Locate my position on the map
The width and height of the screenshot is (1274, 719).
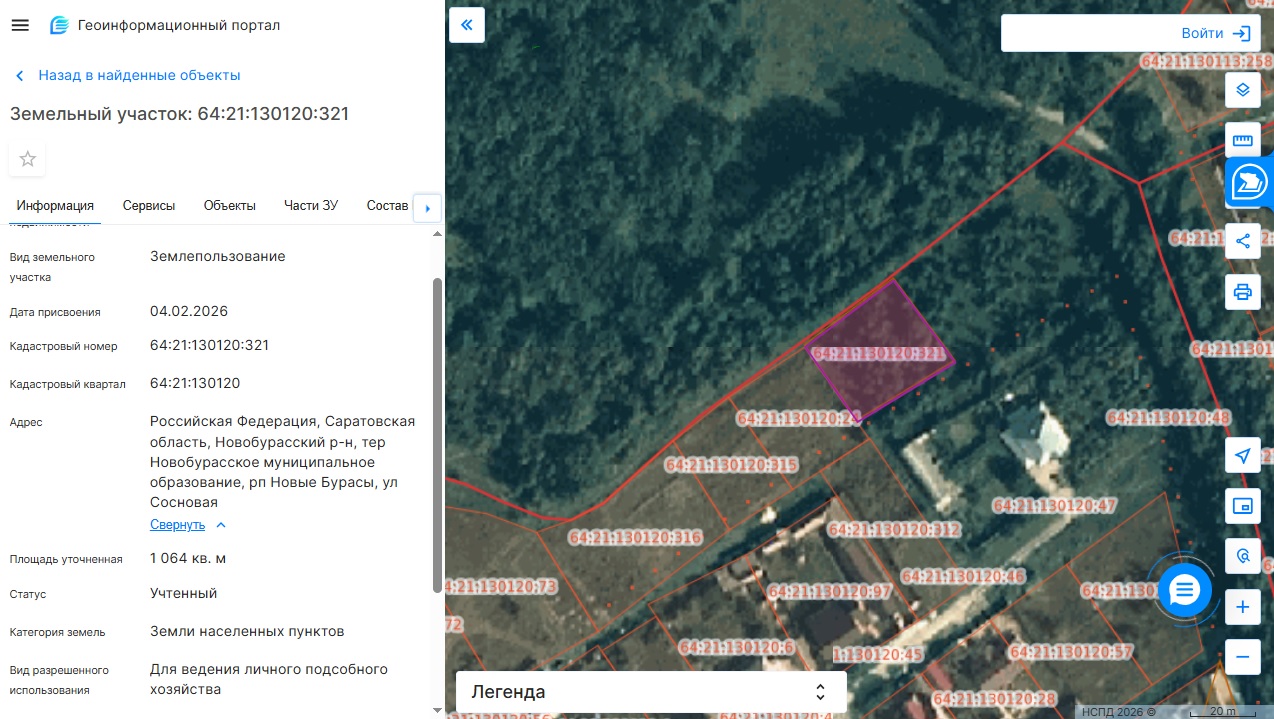(x=1243, y=455)
